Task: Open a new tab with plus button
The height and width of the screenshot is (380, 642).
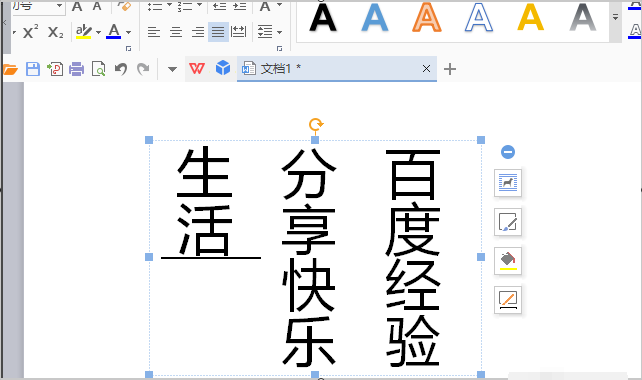Action: click(x=450, y=69)
